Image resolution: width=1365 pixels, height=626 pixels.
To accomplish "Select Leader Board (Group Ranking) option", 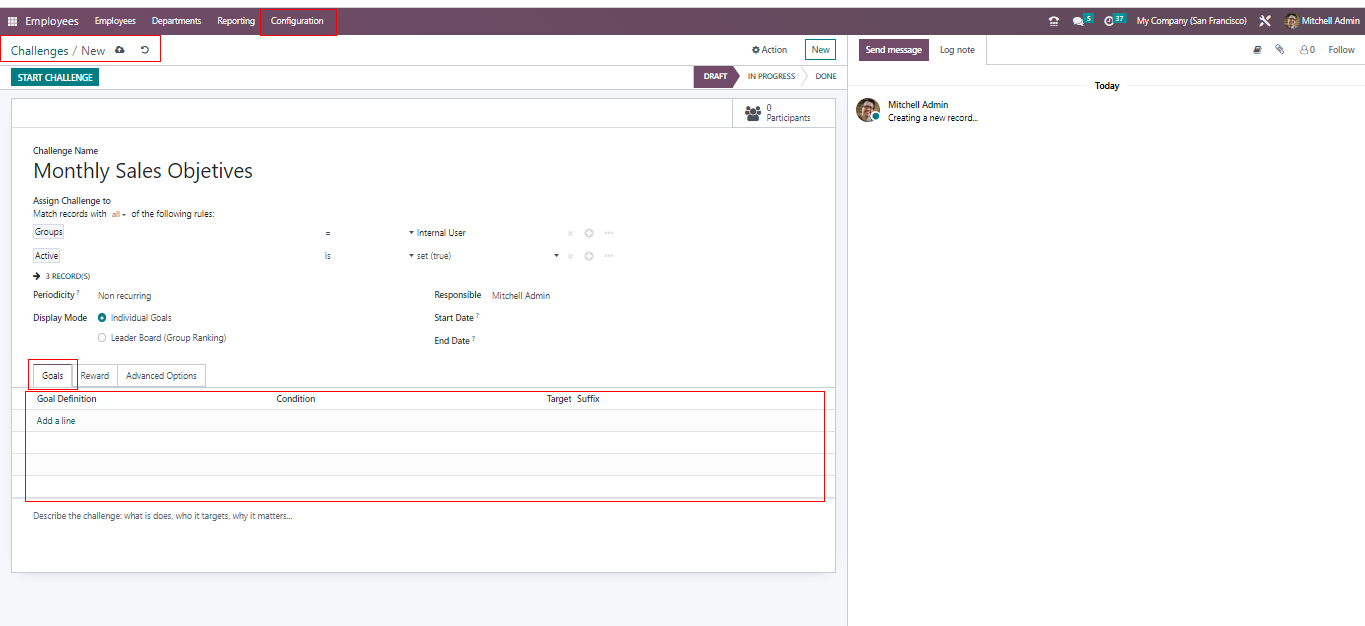I will (102, 338).
